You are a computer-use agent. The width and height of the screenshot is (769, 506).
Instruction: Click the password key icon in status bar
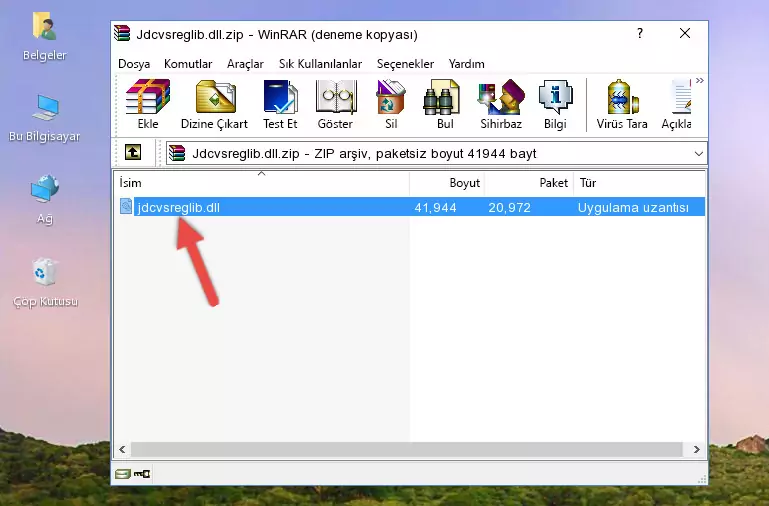[142, 474]
